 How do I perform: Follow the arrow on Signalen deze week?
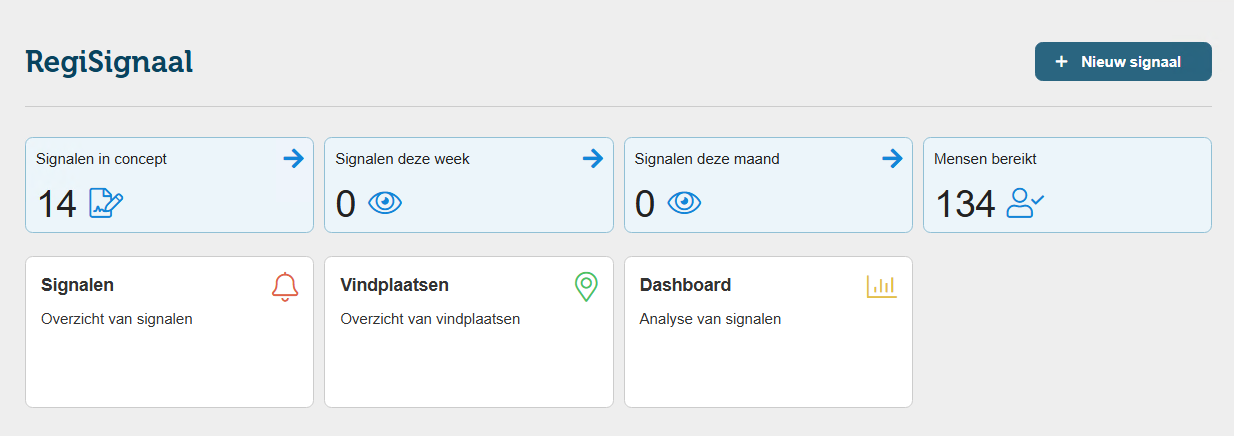593,158
